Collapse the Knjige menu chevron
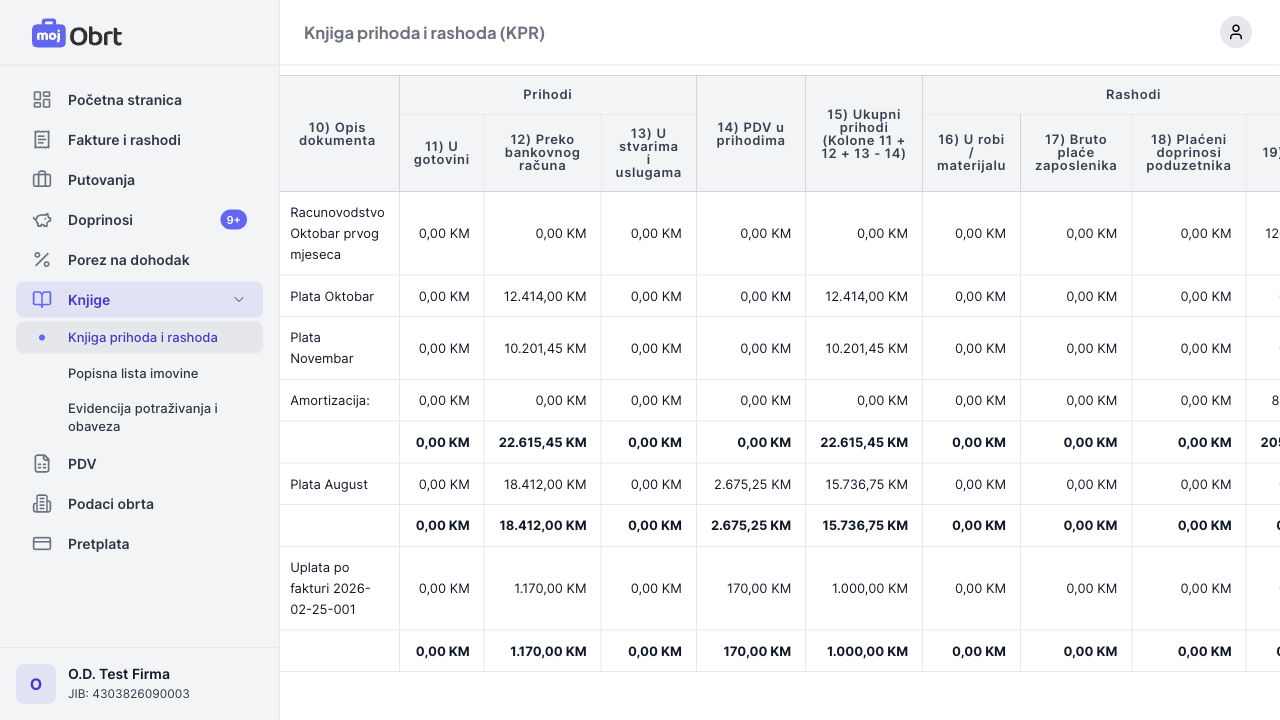The width and height of the screenshot is (1280, 720). (239, 300)
